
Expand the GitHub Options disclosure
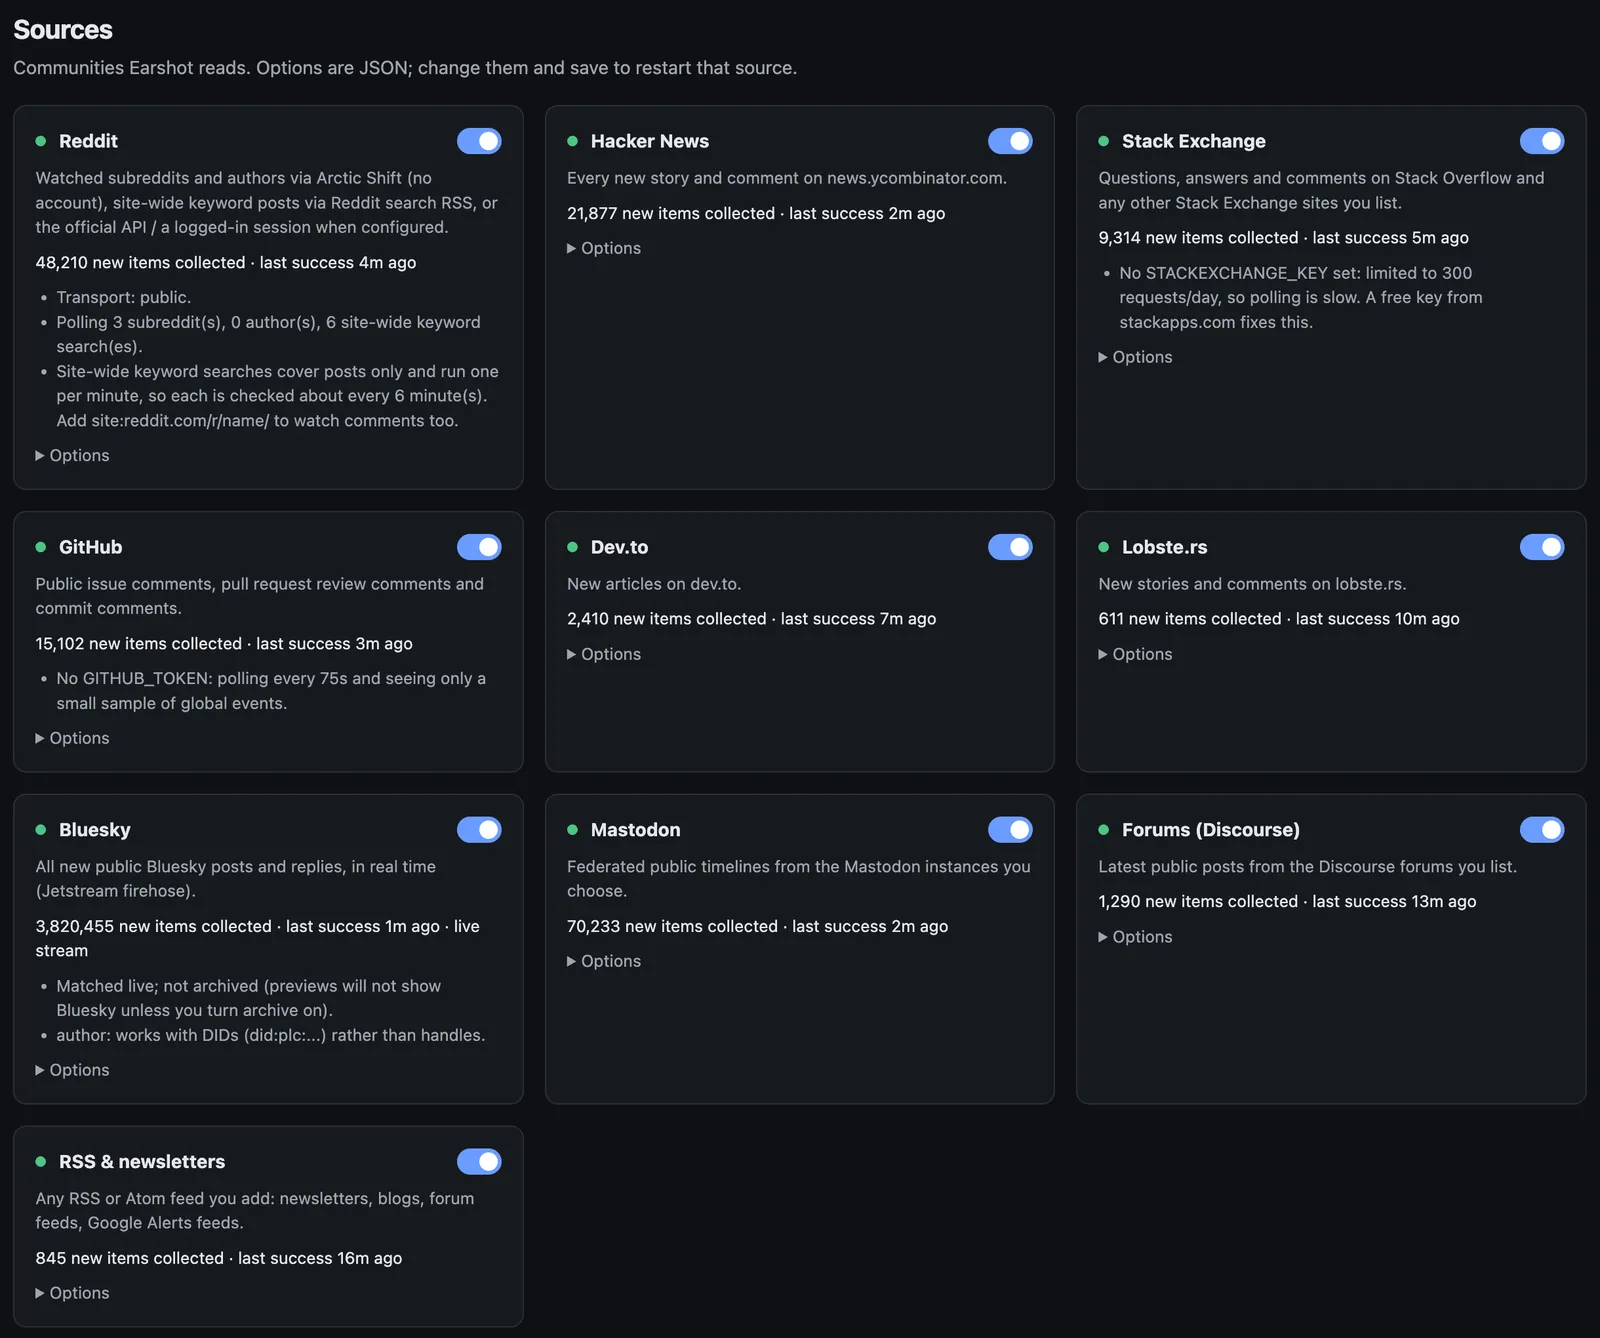pyautogui.click(x=72, y=738)
